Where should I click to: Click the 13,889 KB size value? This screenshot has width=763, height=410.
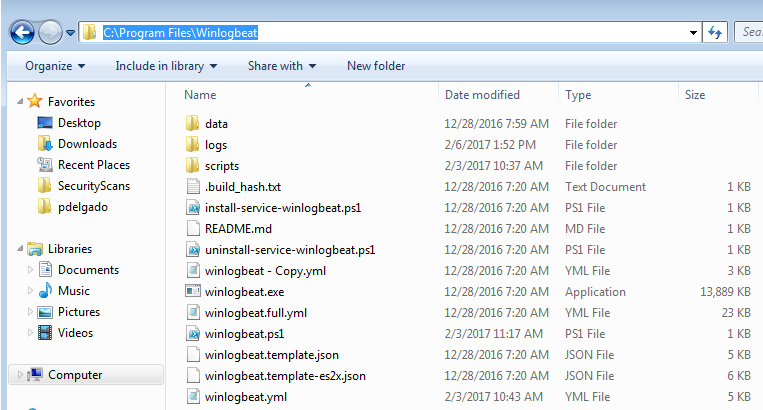point(725,292)
